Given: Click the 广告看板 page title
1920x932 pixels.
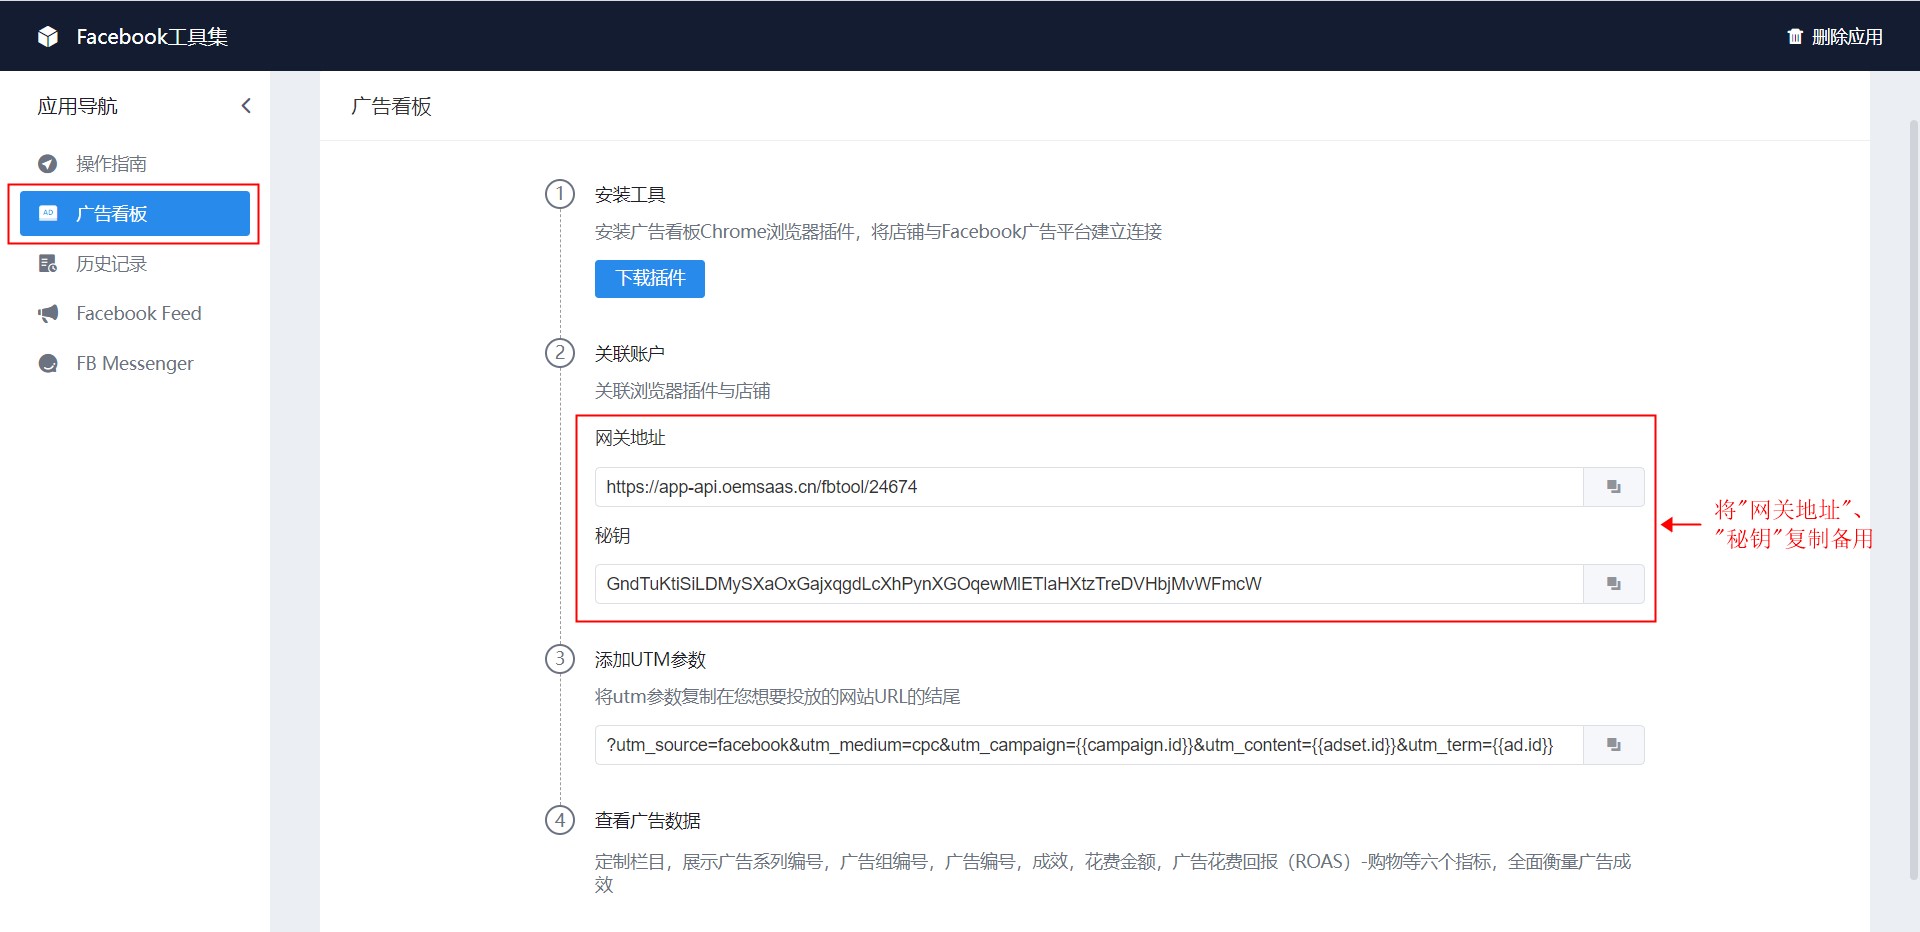Looking at the screenshot, I should 391,106.
